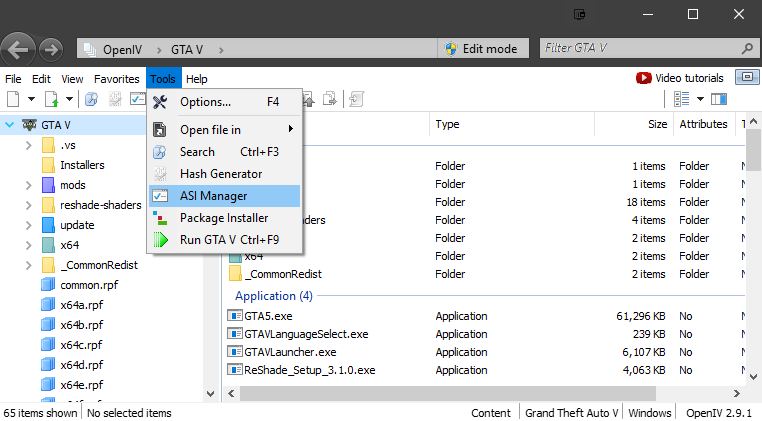Open the Edit menu
Viewport: 762px width, 421px height.
point(41,79)
